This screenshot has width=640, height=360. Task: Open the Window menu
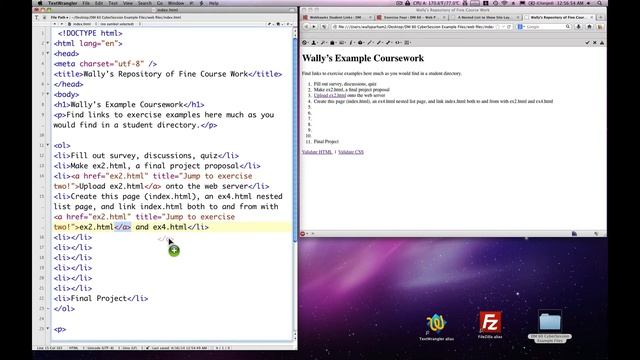click(x=176, y=3)
